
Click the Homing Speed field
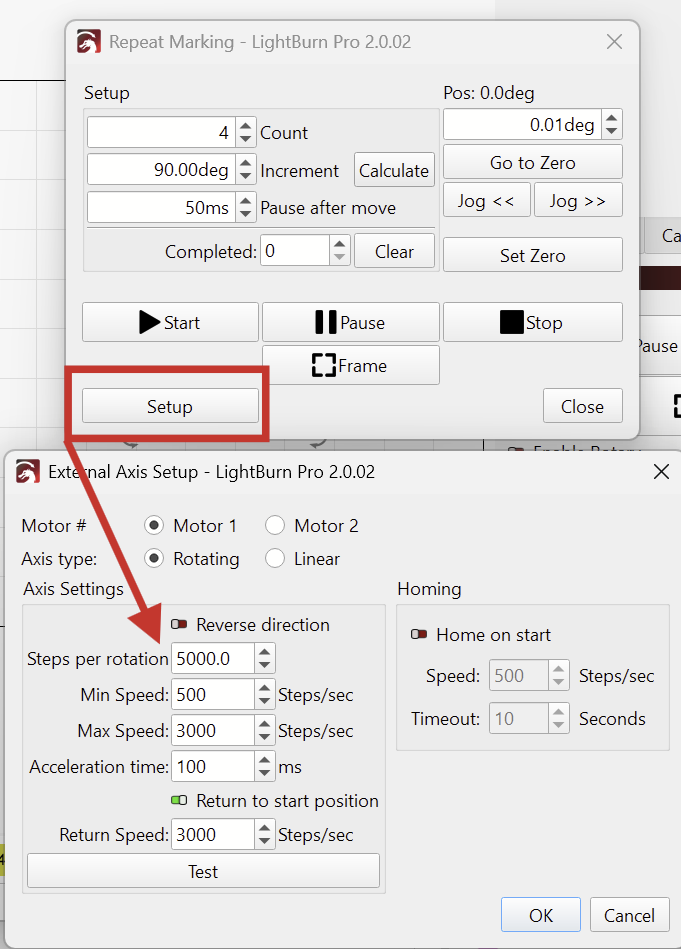tap(519, 675)
